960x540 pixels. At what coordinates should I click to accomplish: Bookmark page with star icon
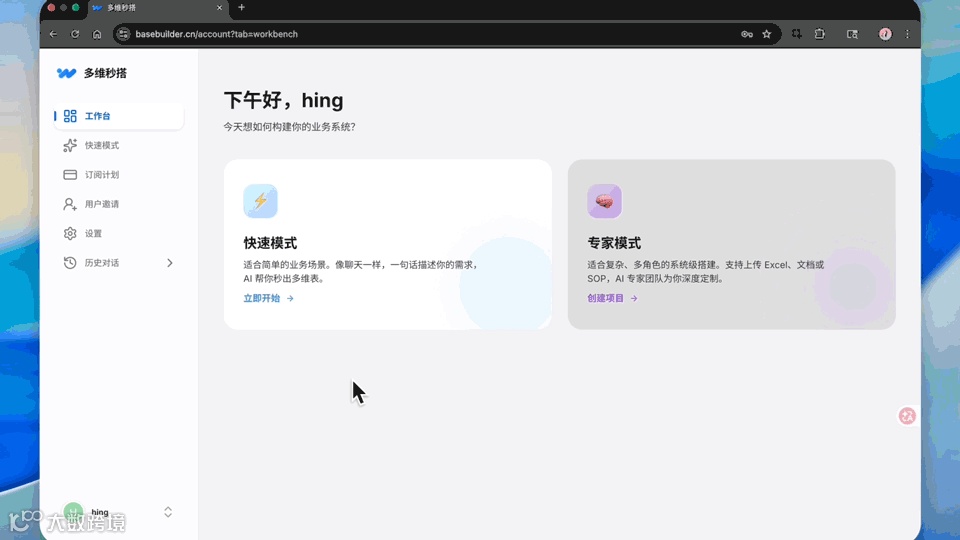point(767,34)
